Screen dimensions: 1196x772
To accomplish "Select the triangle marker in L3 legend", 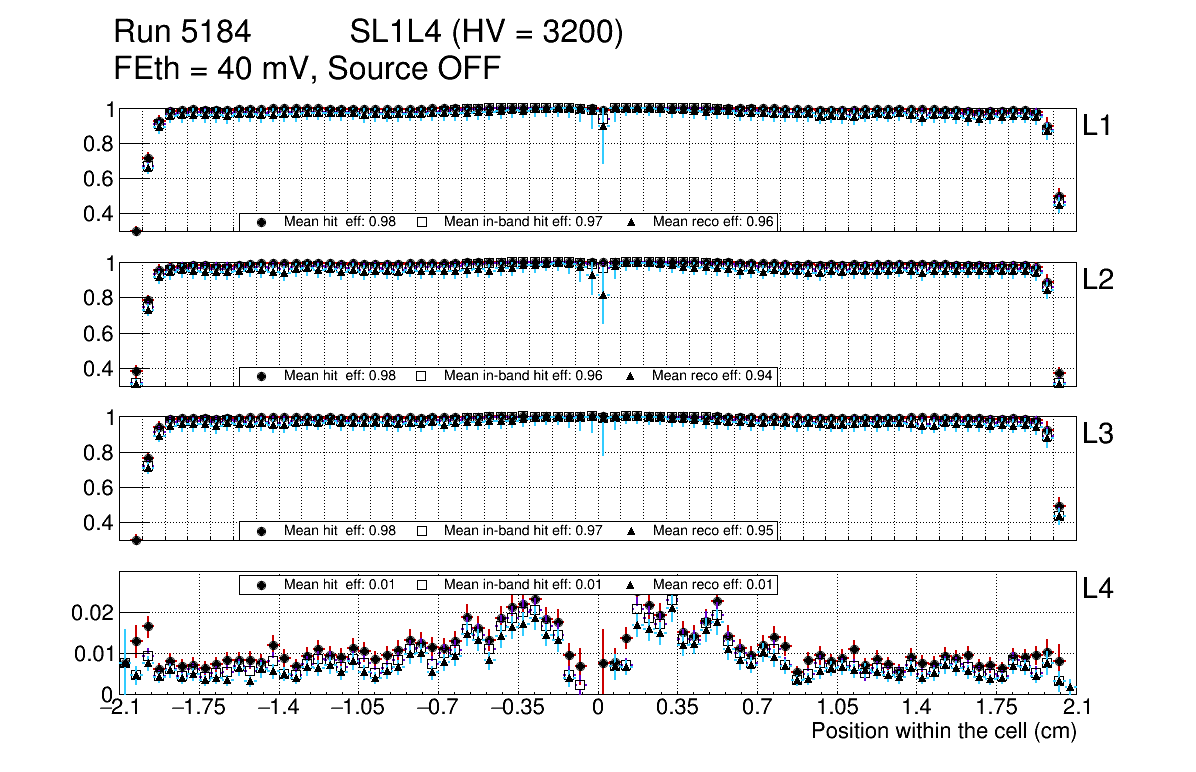I will [x=631, y=530].
